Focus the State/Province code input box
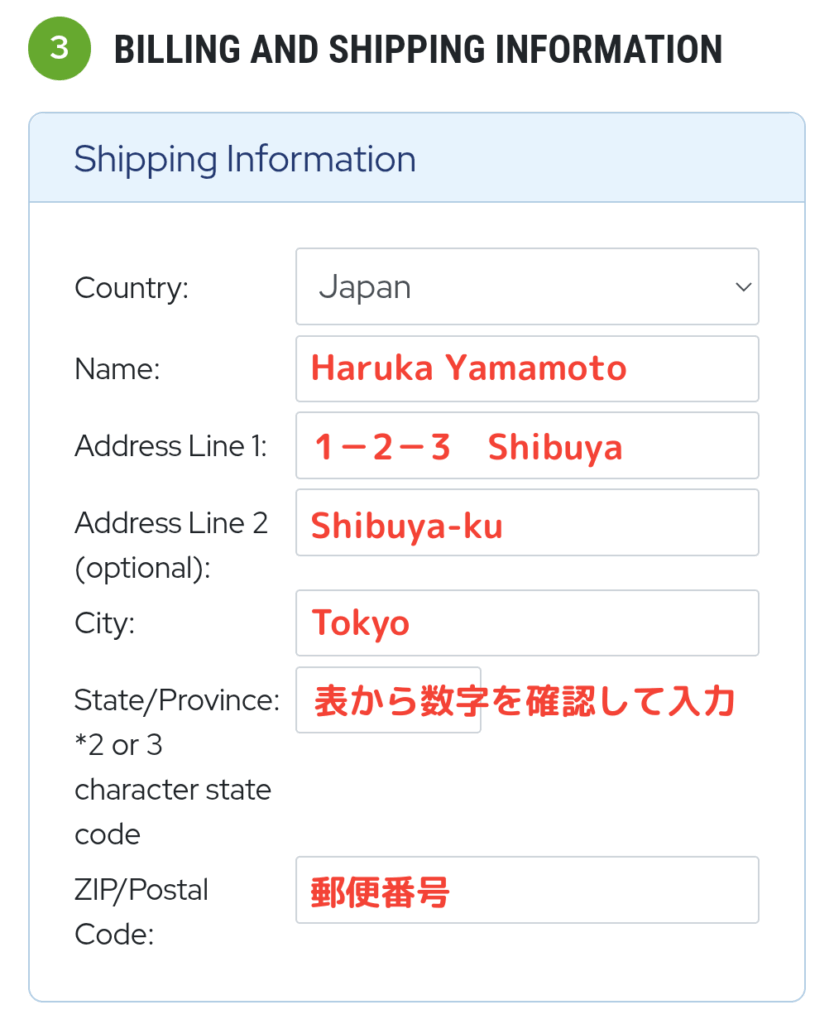Screen dimensions: 834x1024 pos(388,700)
